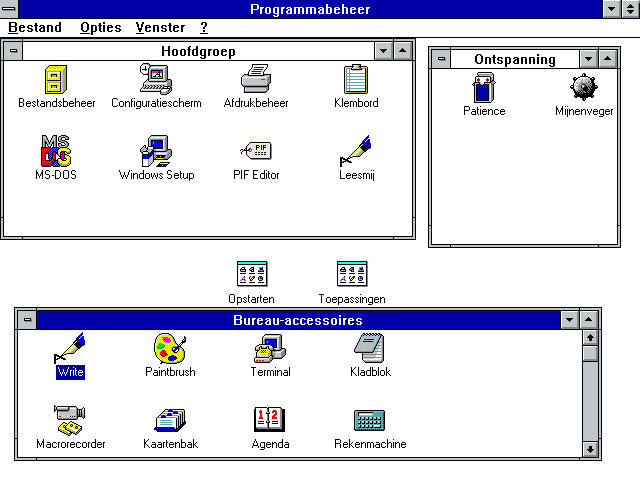Click the Ontspanning title bar
The image size is (640, 480).
515,59
